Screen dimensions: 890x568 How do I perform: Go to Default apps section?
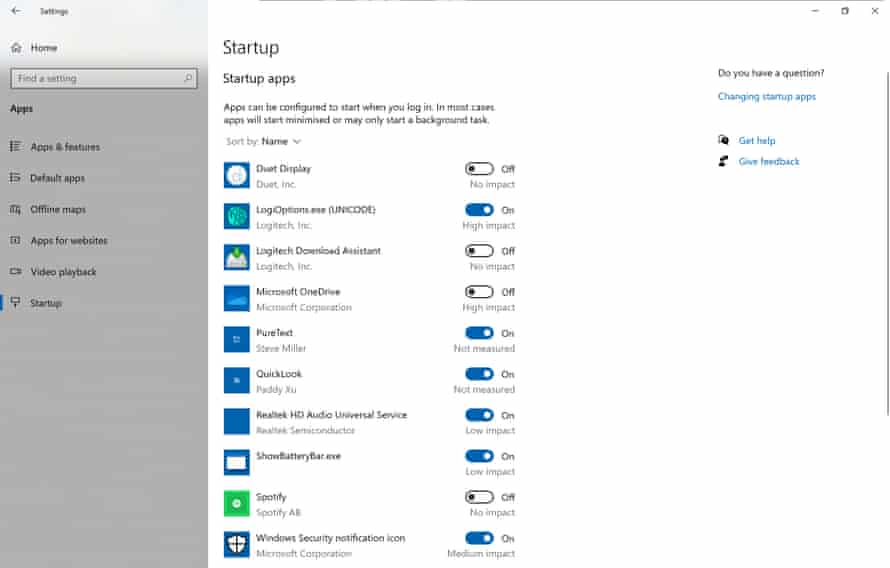(57, 178)
